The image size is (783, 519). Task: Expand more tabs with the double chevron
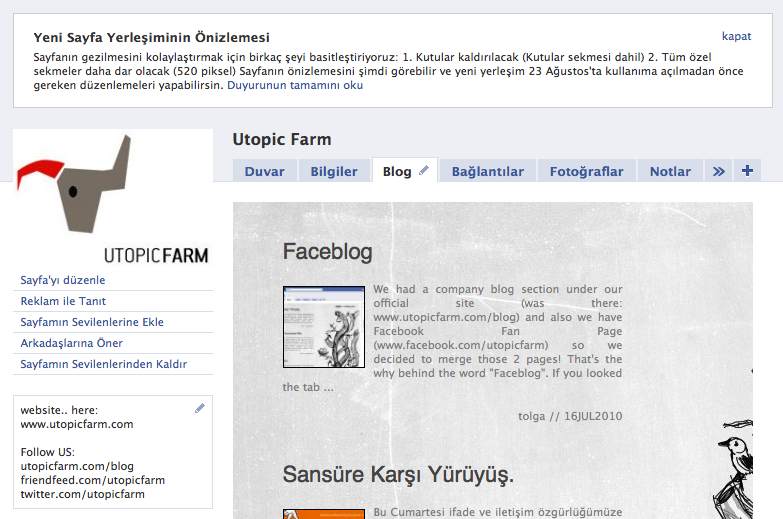718,171
